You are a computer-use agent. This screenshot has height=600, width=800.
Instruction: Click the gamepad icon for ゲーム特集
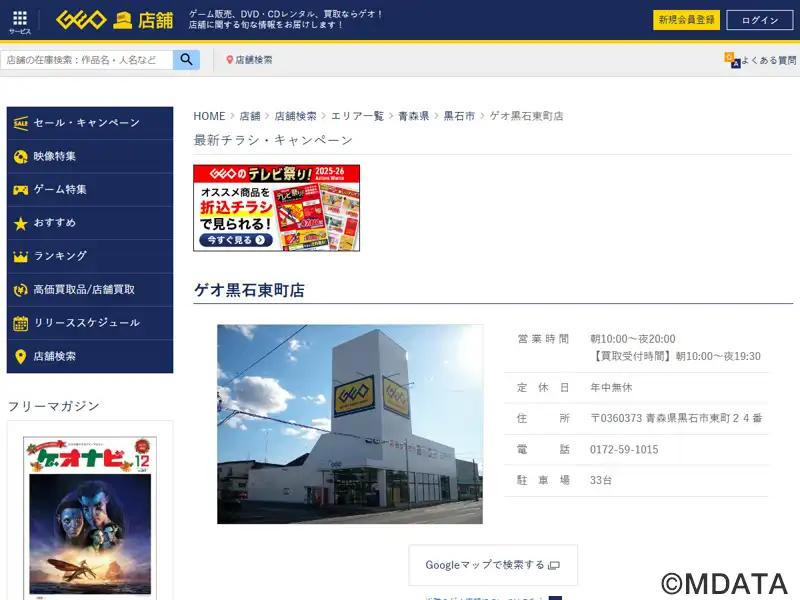point(20,190)
